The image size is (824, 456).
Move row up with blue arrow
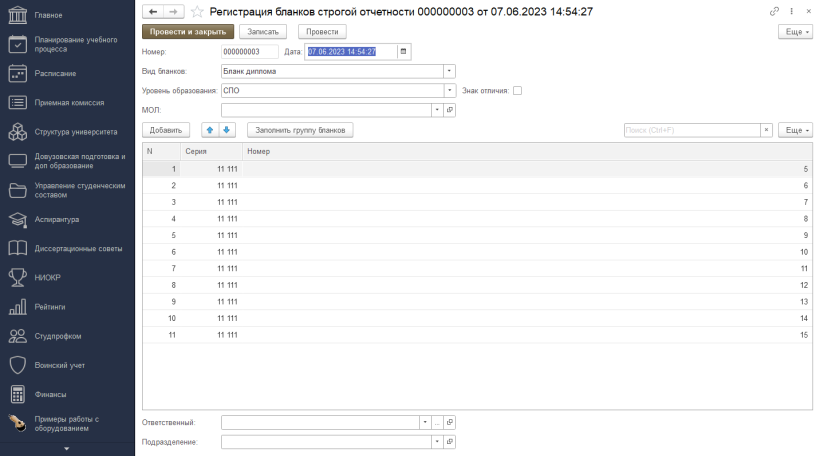(210, 130)
